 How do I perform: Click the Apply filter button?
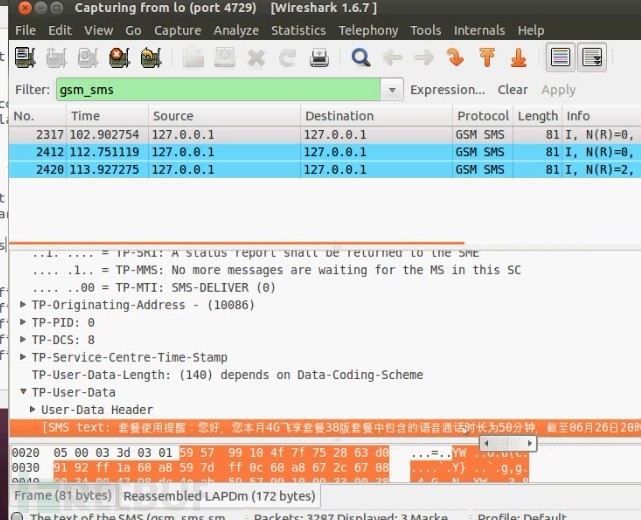point(558,90)
